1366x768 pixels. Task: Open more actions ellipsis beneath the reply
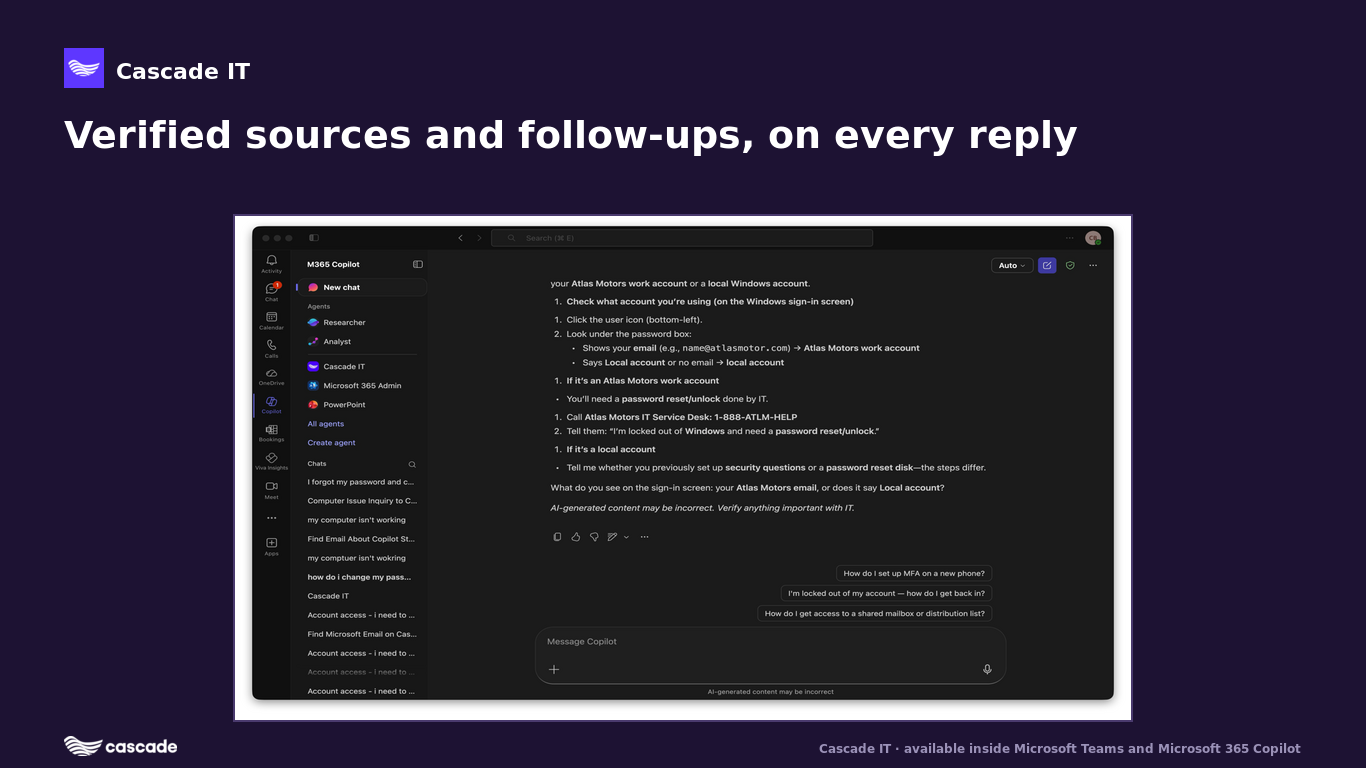[644, 537]
